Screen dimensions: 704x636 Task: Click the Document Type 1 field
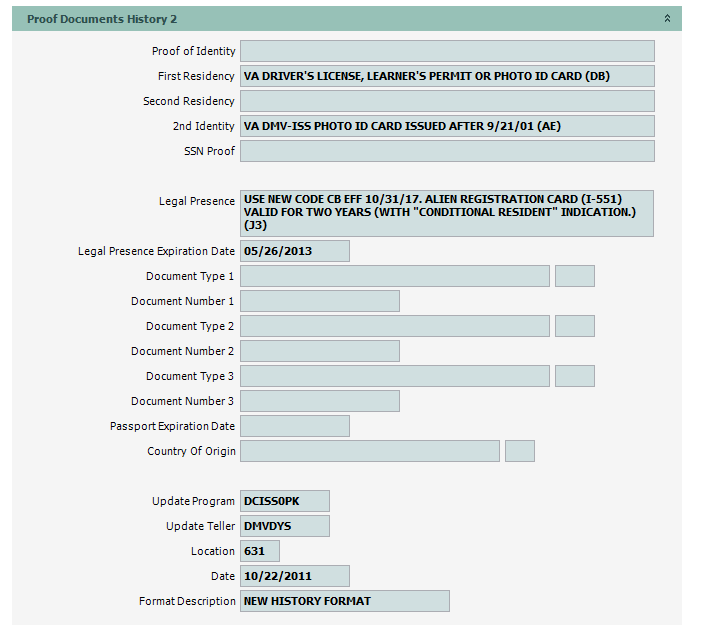pyautogui.click(x=395, y=276)
